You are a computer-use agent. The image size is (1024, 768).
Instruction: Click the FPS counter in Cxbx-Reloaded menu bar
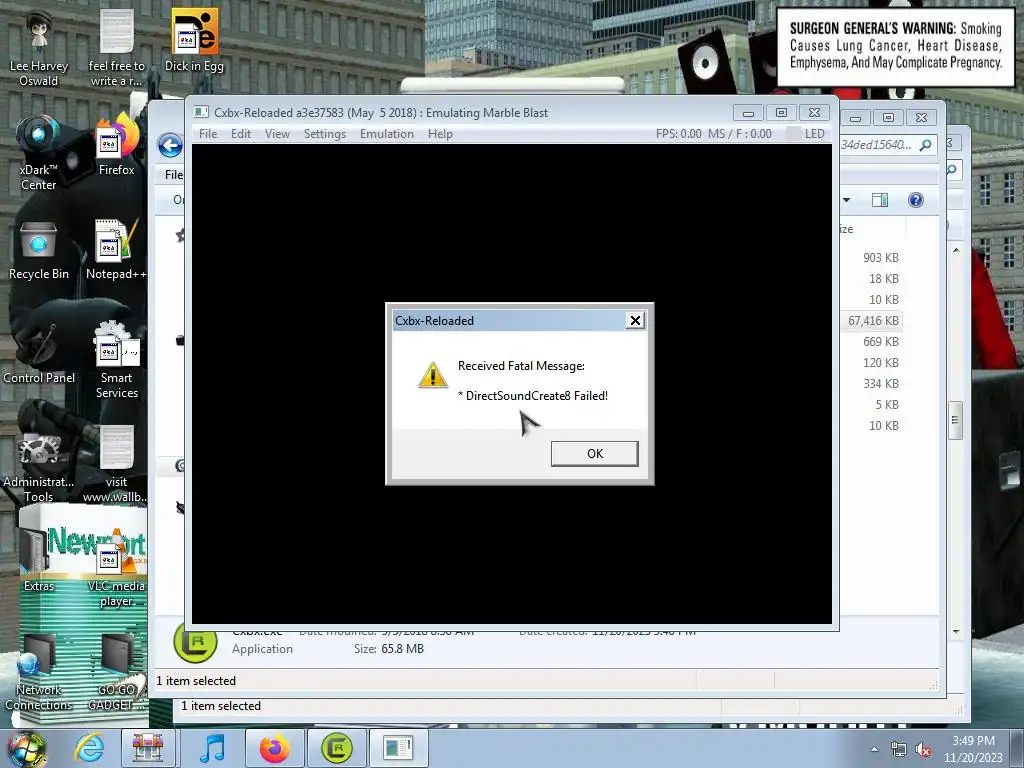point(679,133)
